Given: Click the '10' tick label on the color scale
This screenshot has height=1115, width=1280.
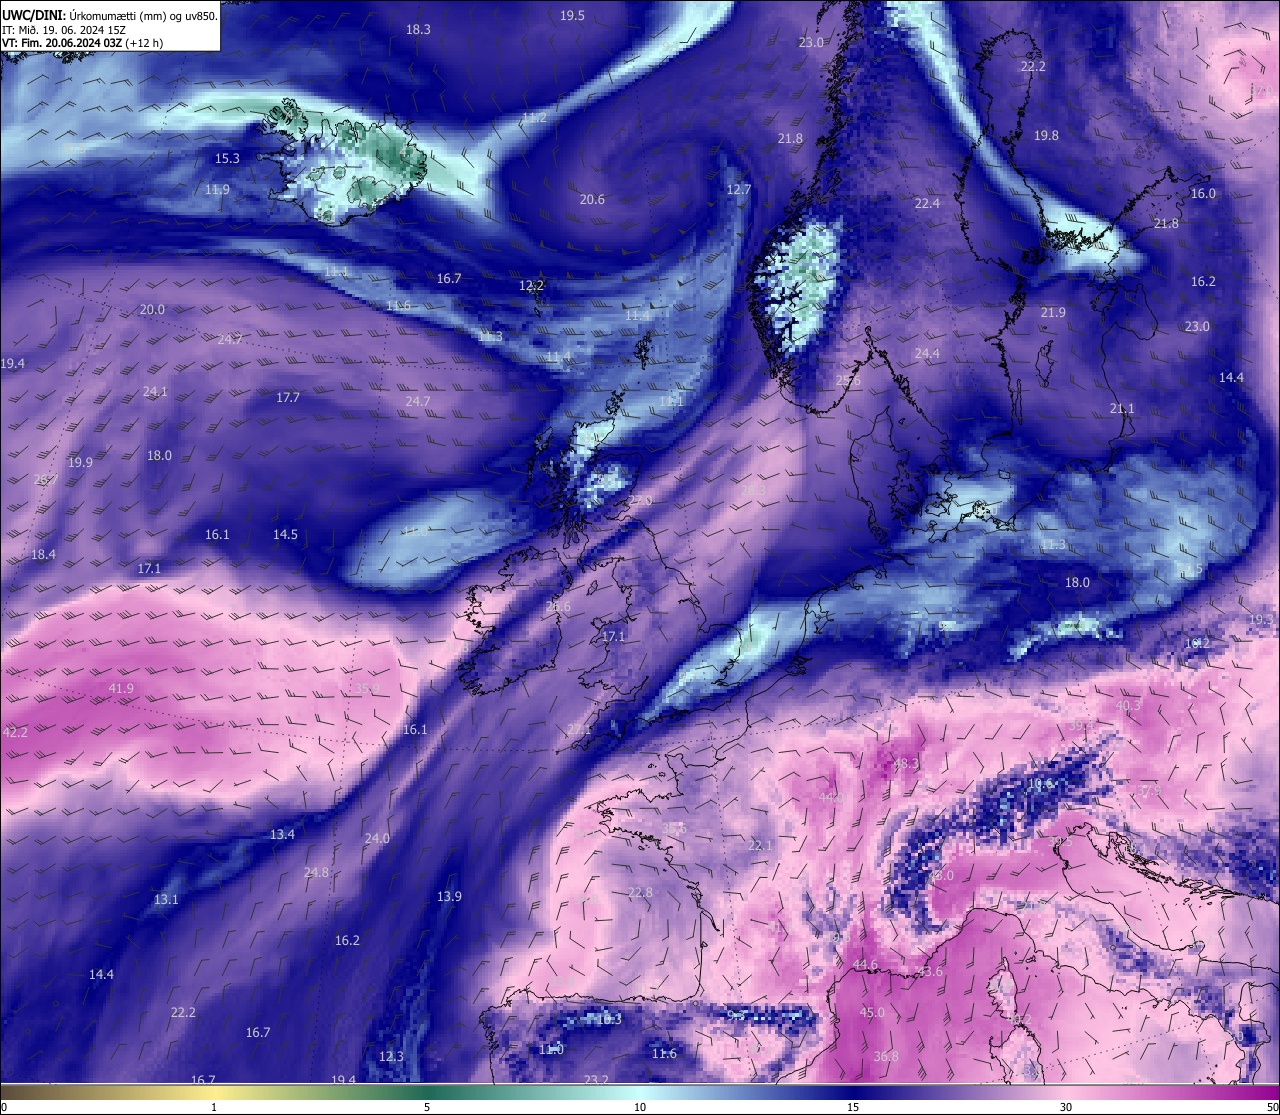Looking at the screenshot, I should point(640,1107).
